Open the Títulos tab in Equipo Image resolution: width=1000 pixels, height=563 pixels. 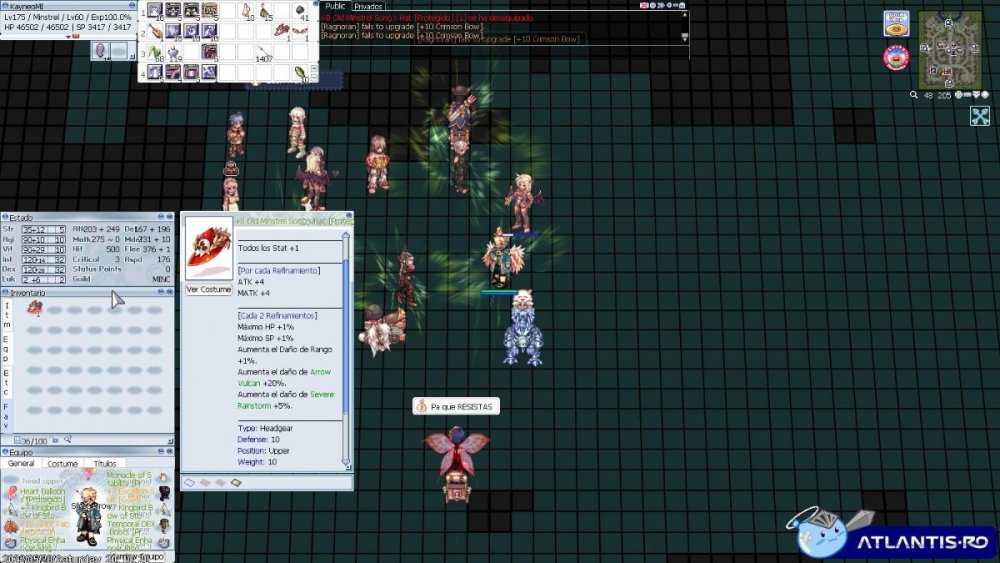104,464
